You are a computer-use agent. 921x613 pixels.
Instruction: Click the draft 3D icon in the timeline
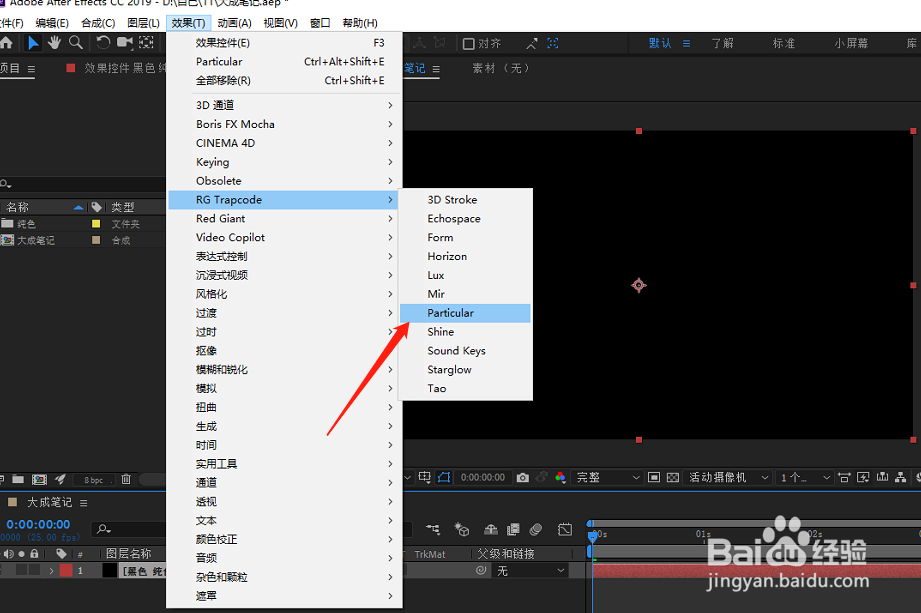point(462,530)
